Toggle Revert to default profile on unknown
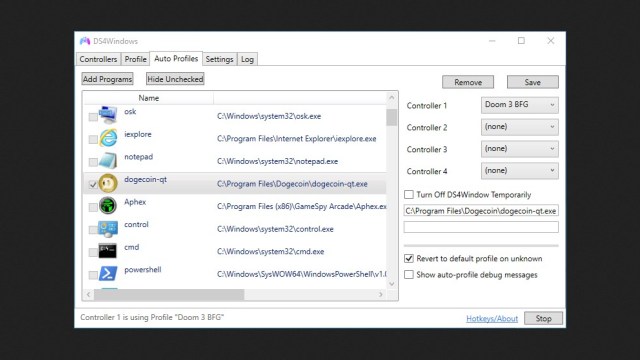 pos(409,258)
